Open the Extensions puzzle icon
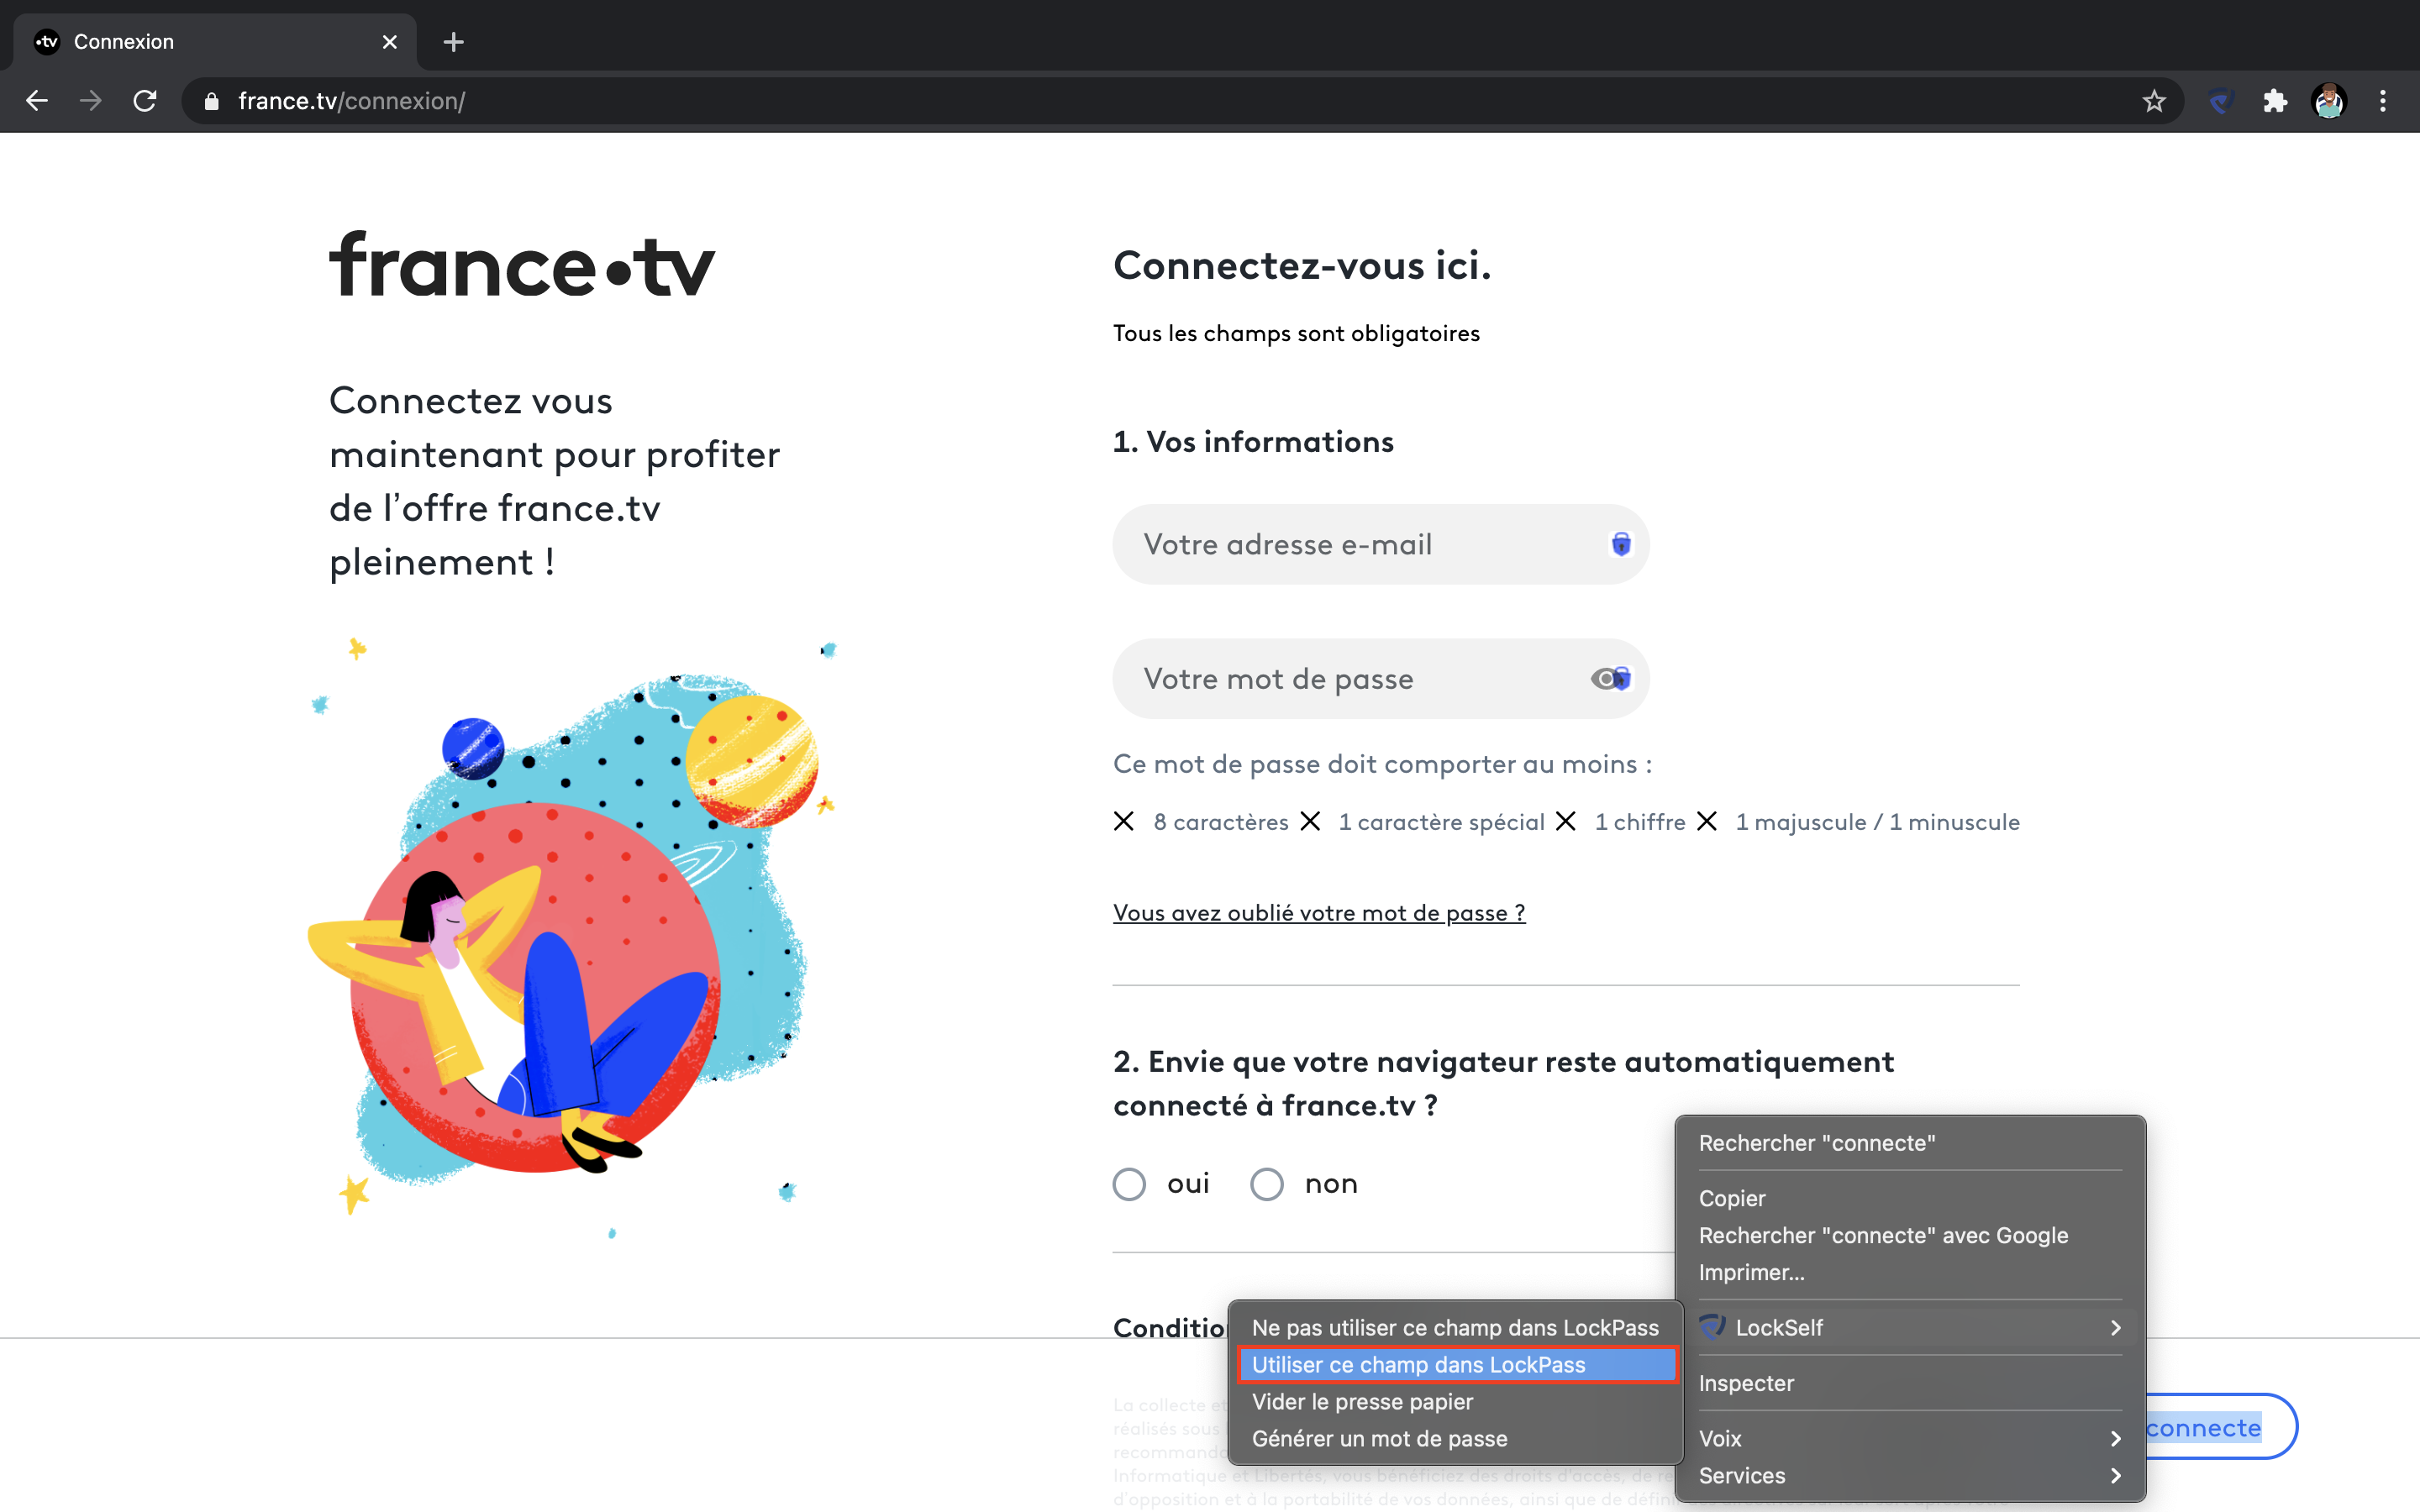The width and height of the screenshot is (2420, 1512). pyautogui.click(x=2275, y=101)
